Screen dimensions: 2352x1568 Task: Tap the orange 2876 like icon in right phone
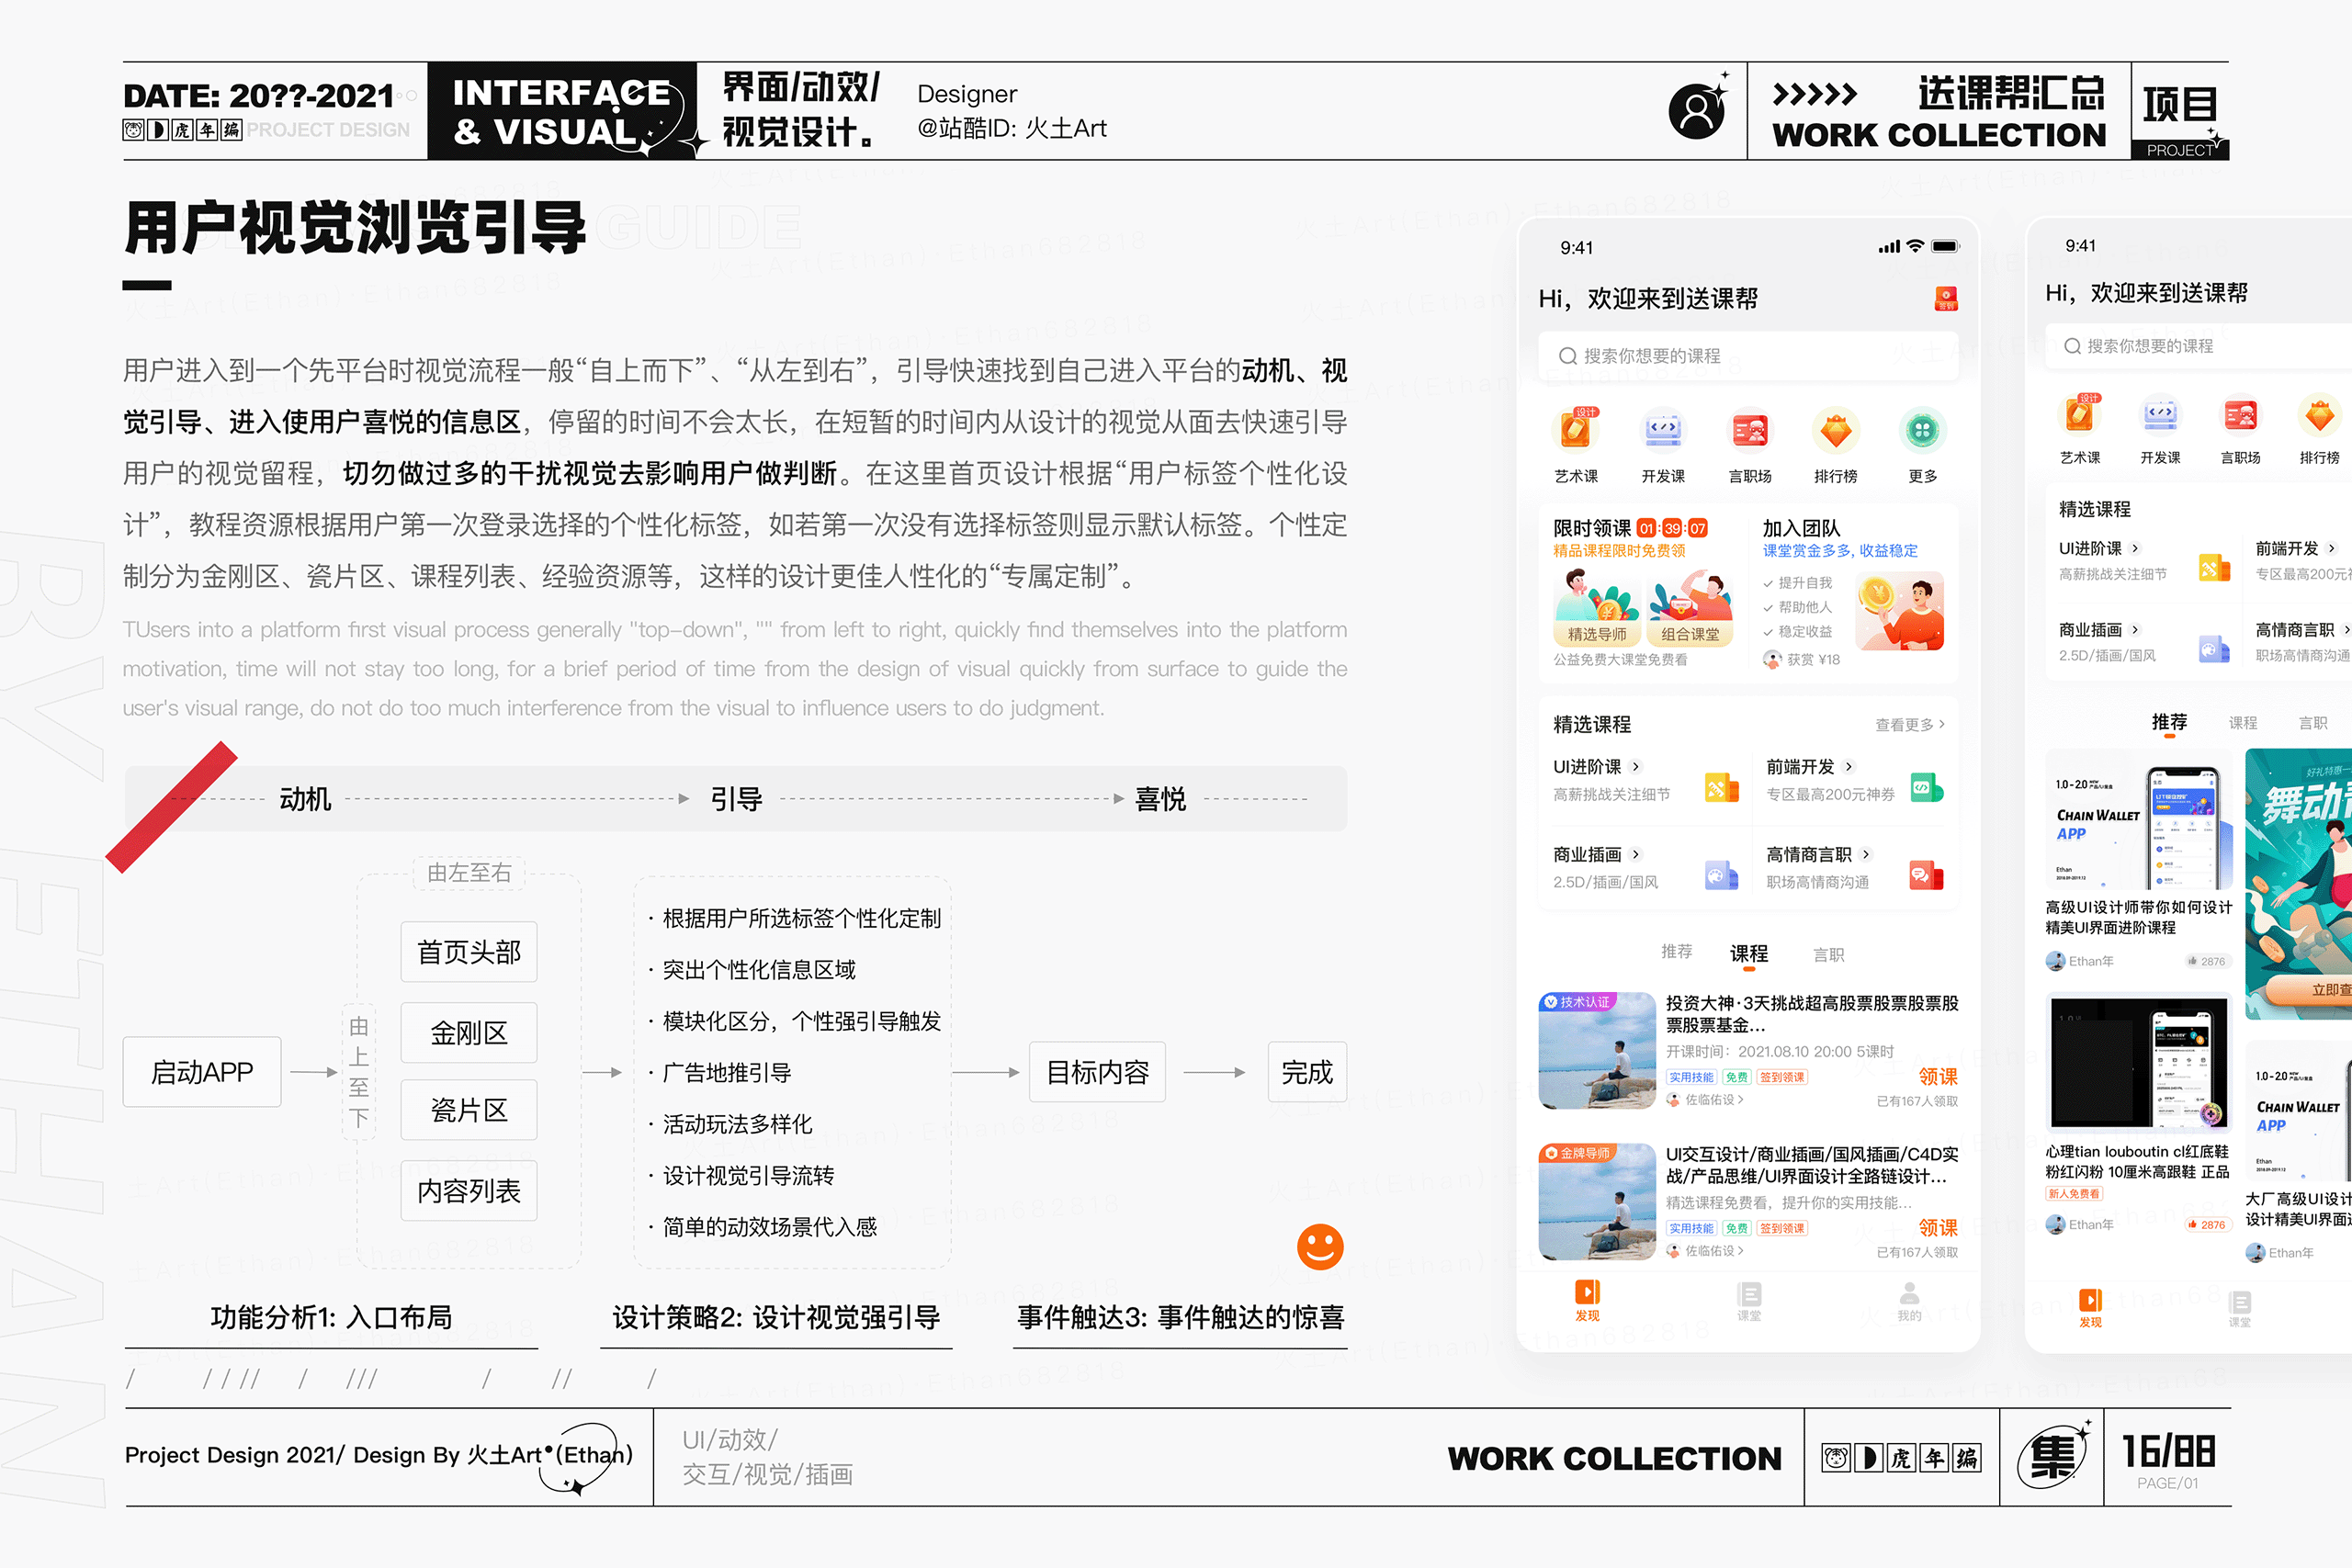[2193, 1224]
